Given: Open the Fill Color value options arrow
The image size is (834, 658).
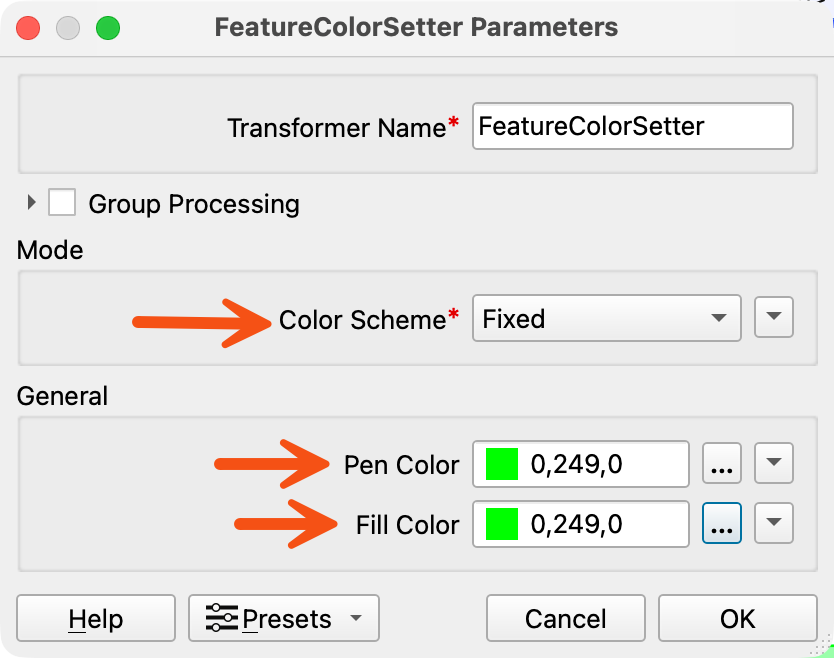Looking at the screenshot, I should 773,523.
